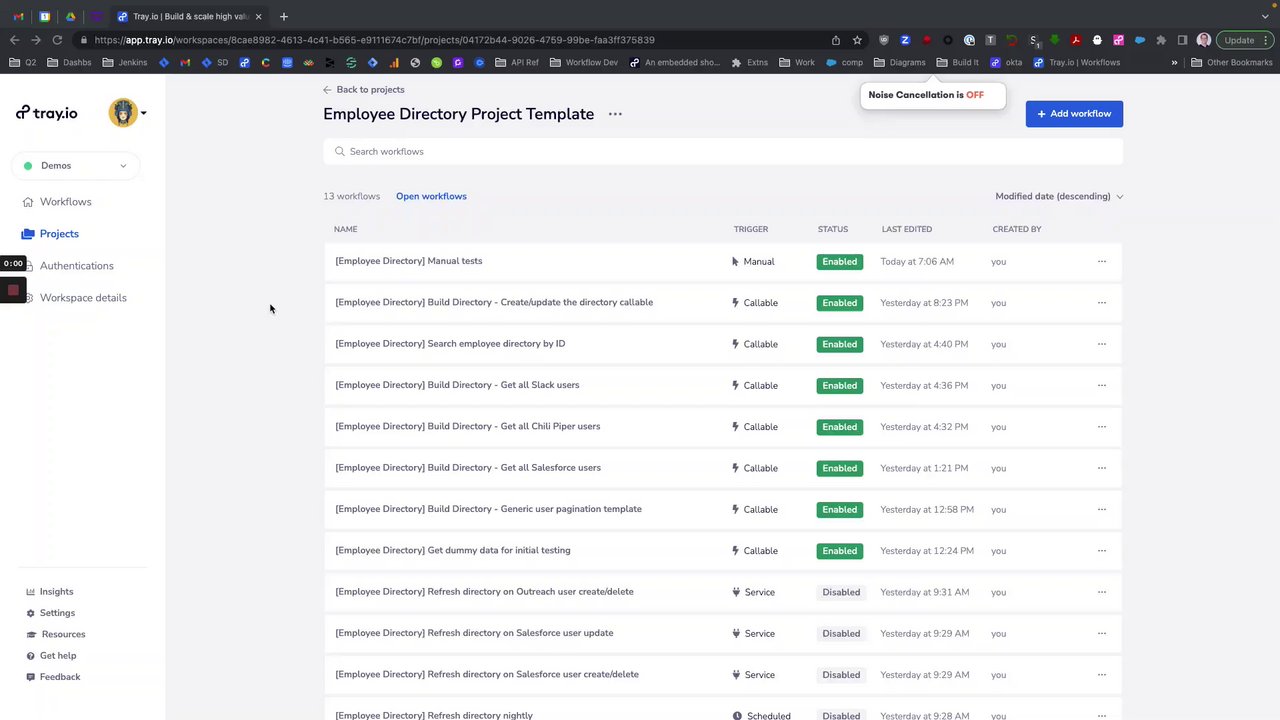Image resolution: width=1280 pixels, height=720 pixels.
Task: Open project options ellipsis next to title
Action: pyautogui.click(x=615, y=114)
